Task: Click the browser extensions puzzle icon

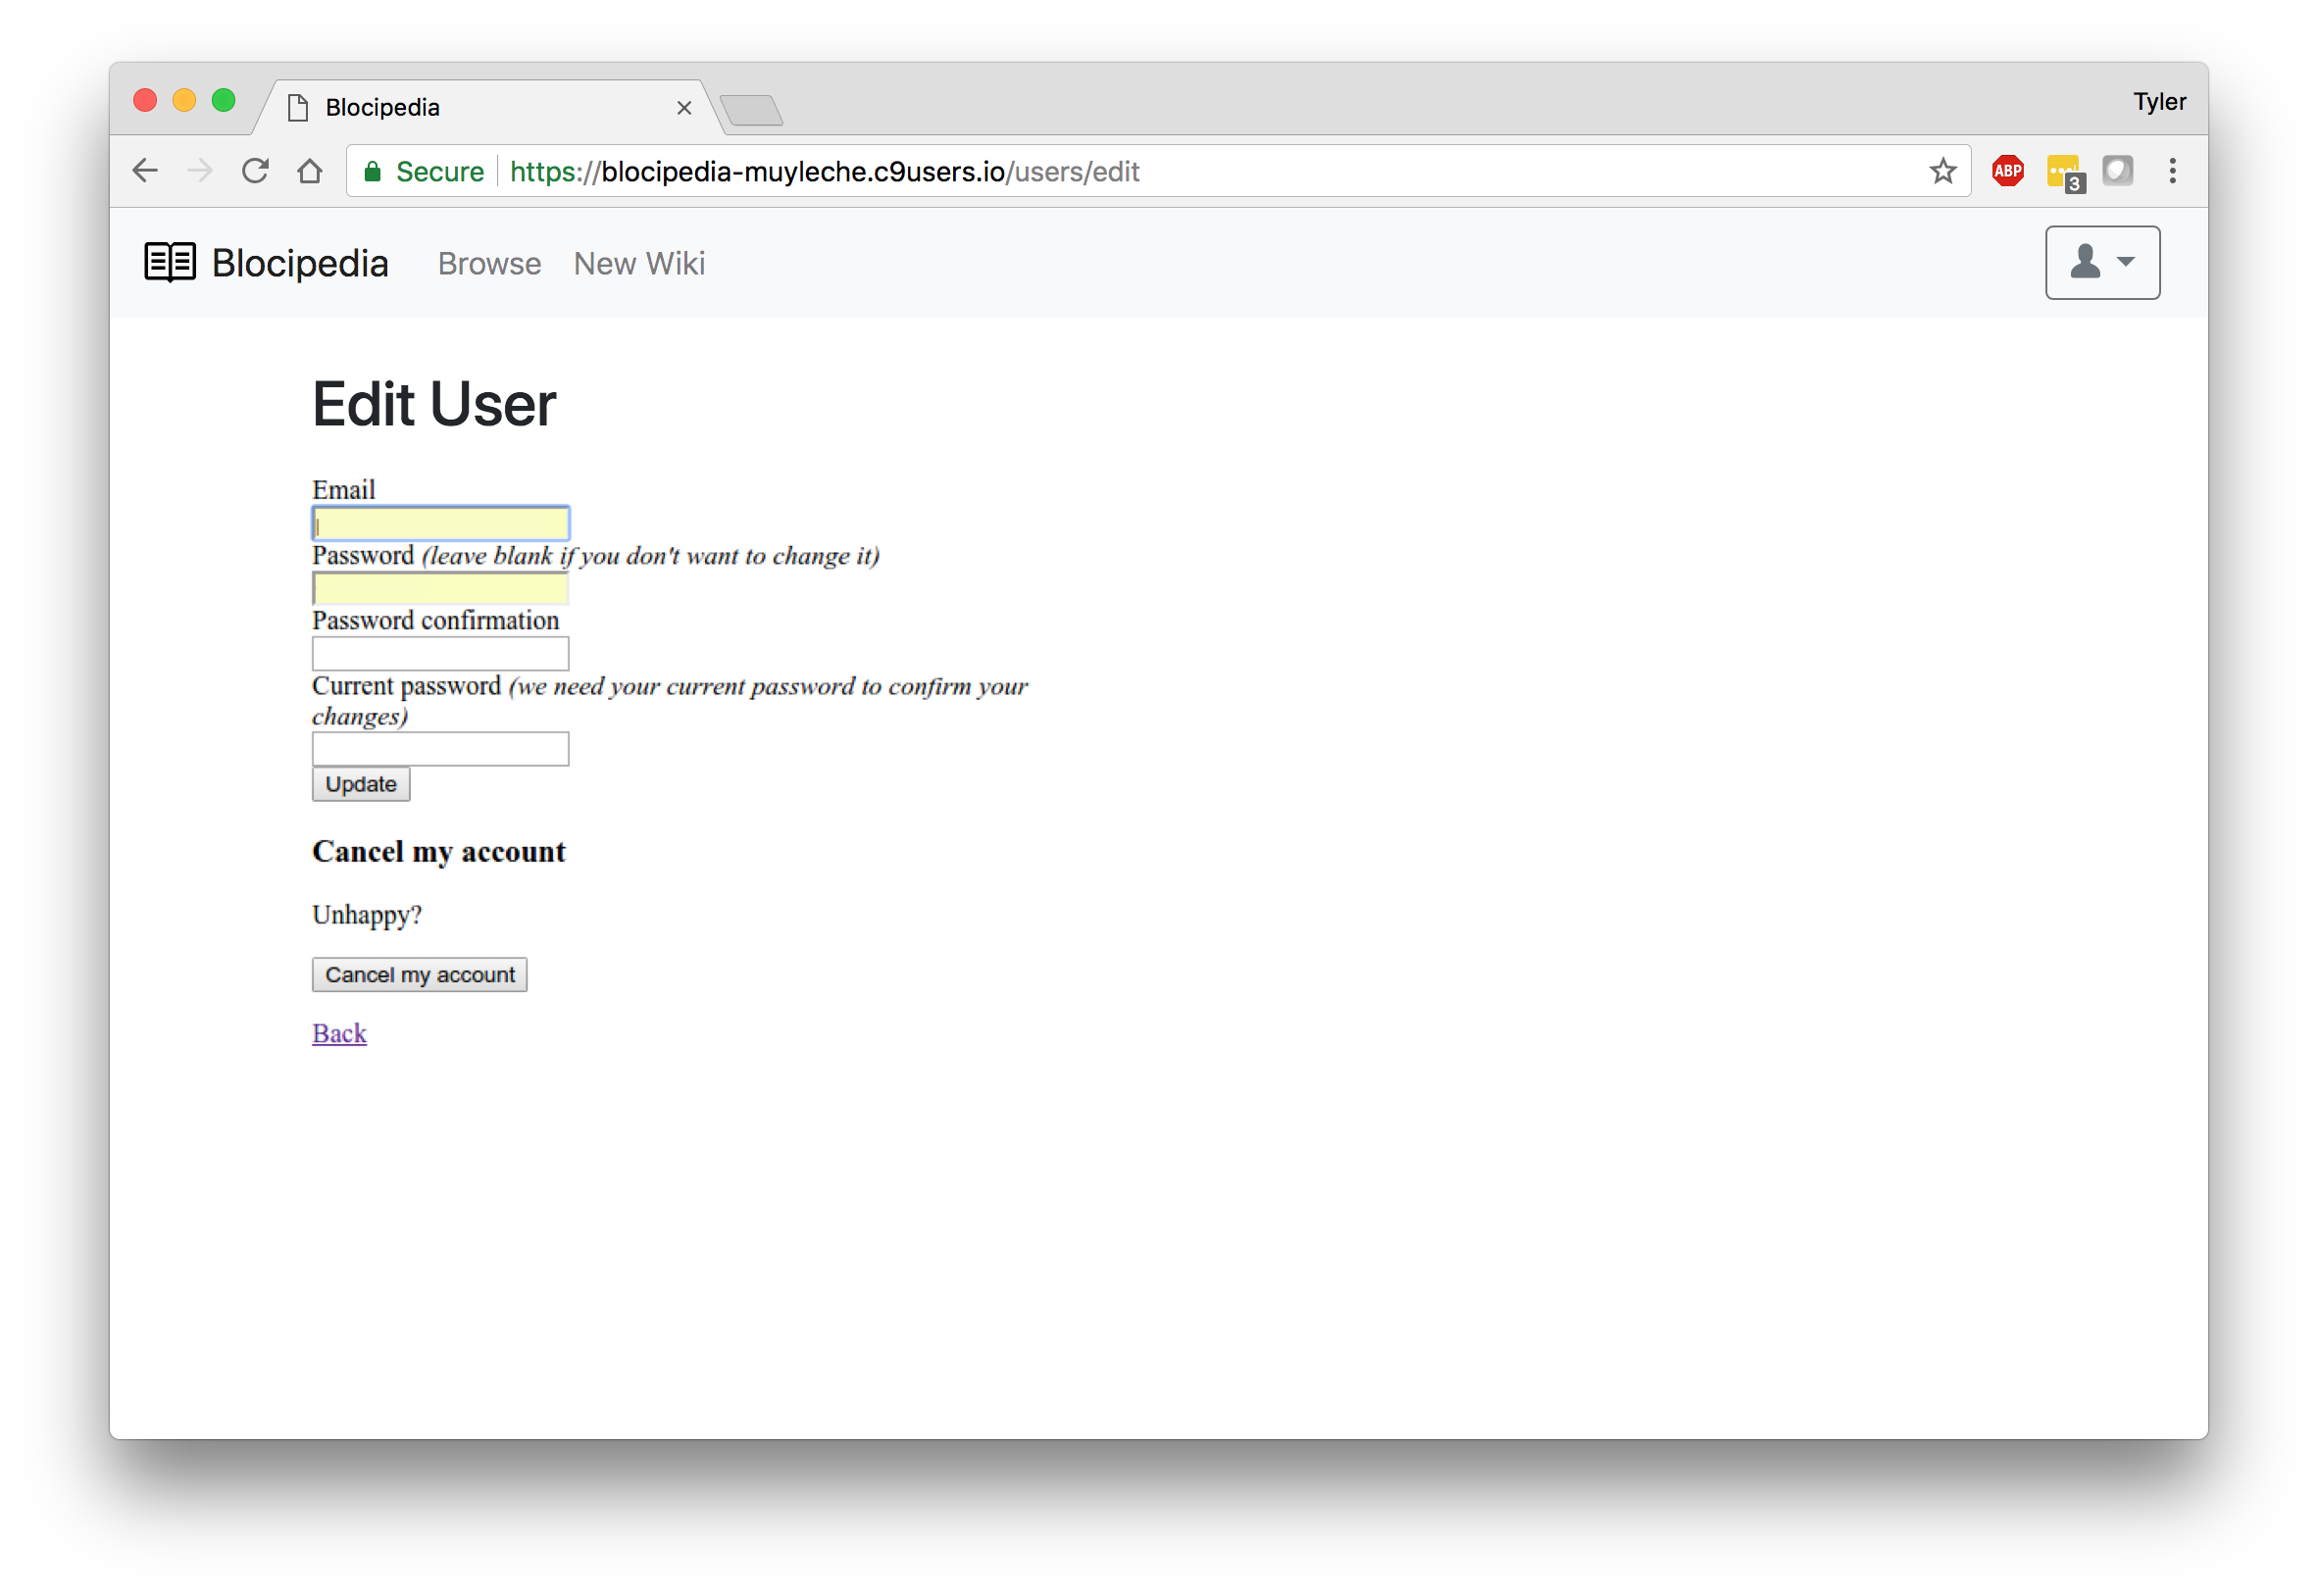Action: [x=2117, y=171]
